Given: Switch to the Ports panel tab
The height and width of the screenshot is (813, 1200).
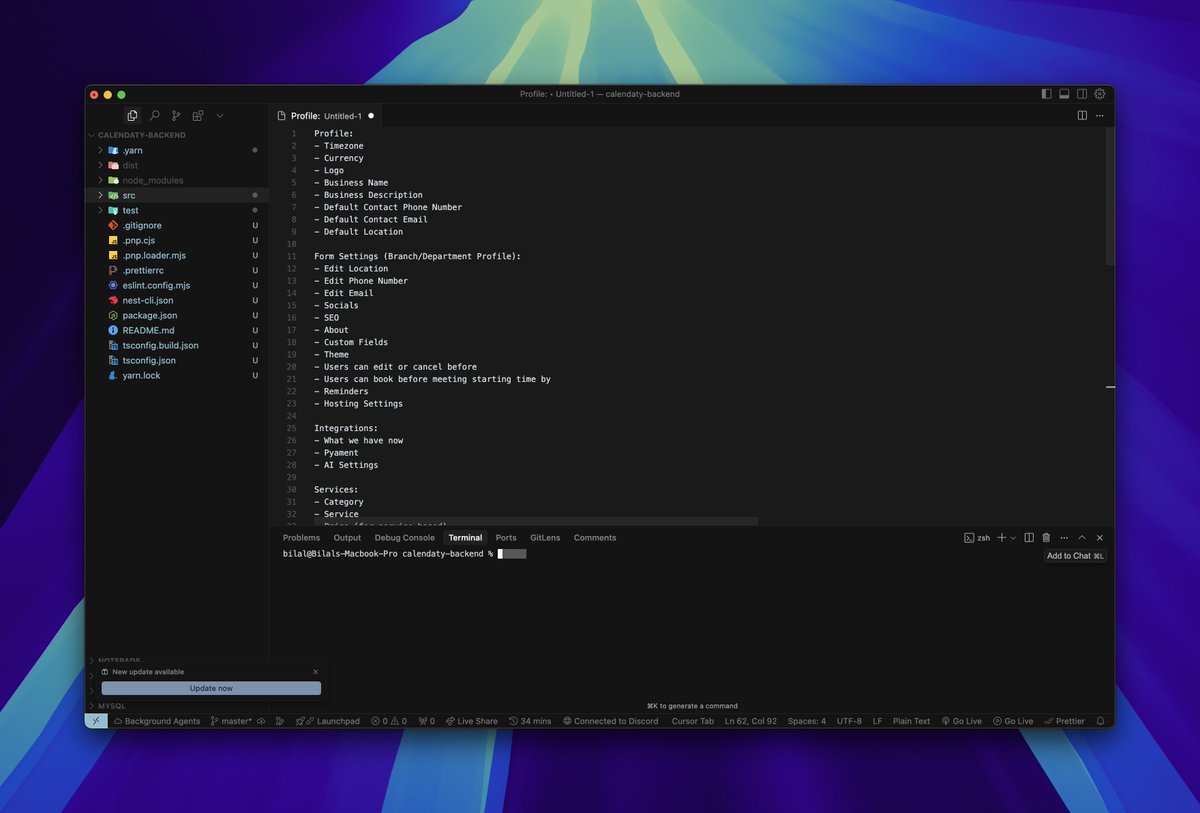Looking at the screenshot, I should tap(506, 538).
